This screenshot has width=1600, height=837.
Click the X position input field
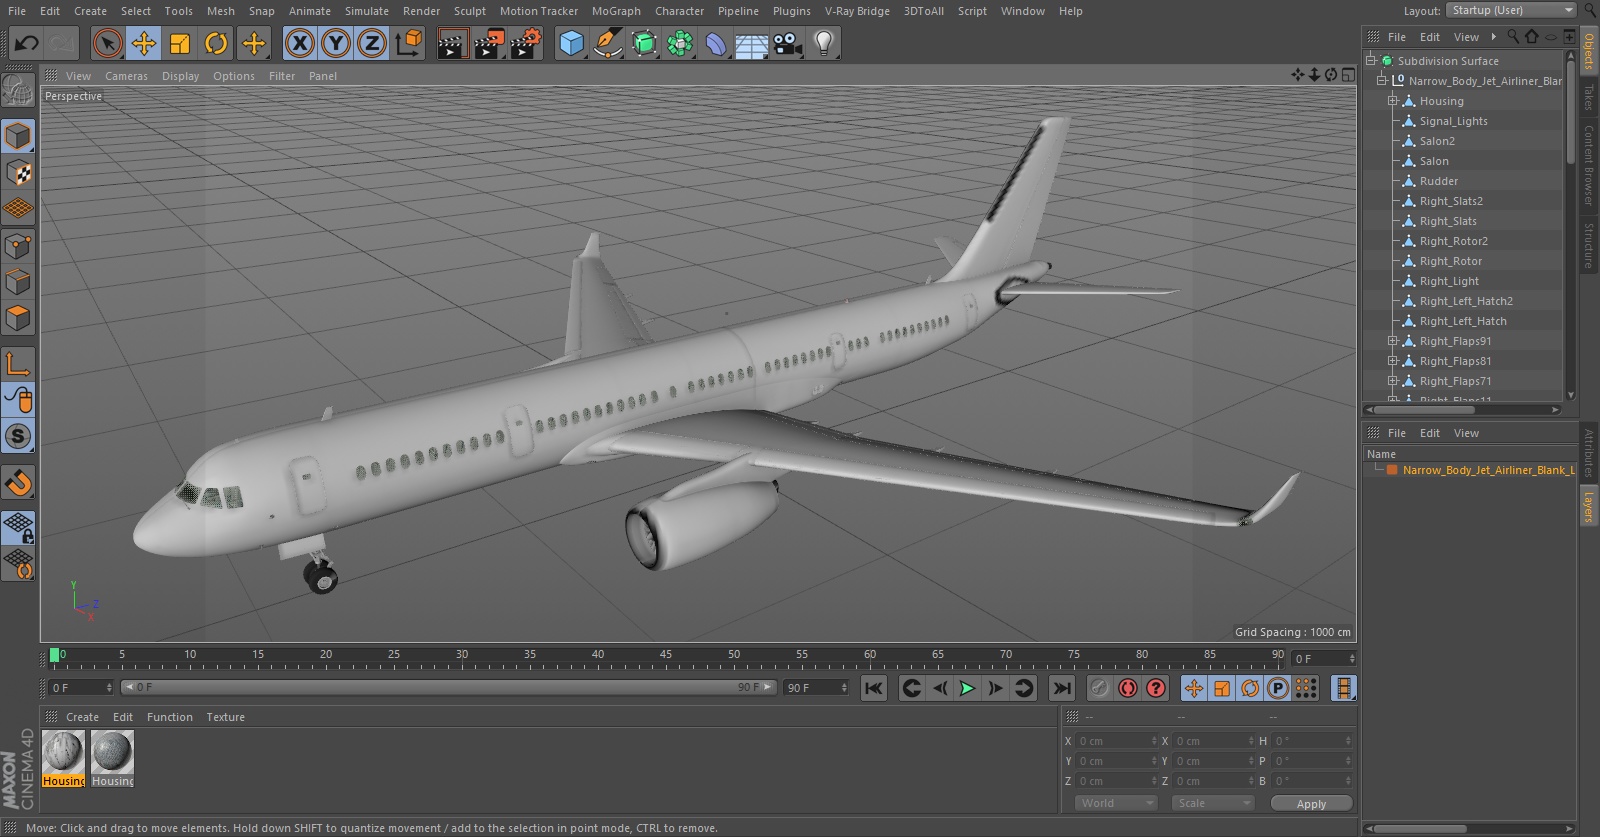[1116, 741]
